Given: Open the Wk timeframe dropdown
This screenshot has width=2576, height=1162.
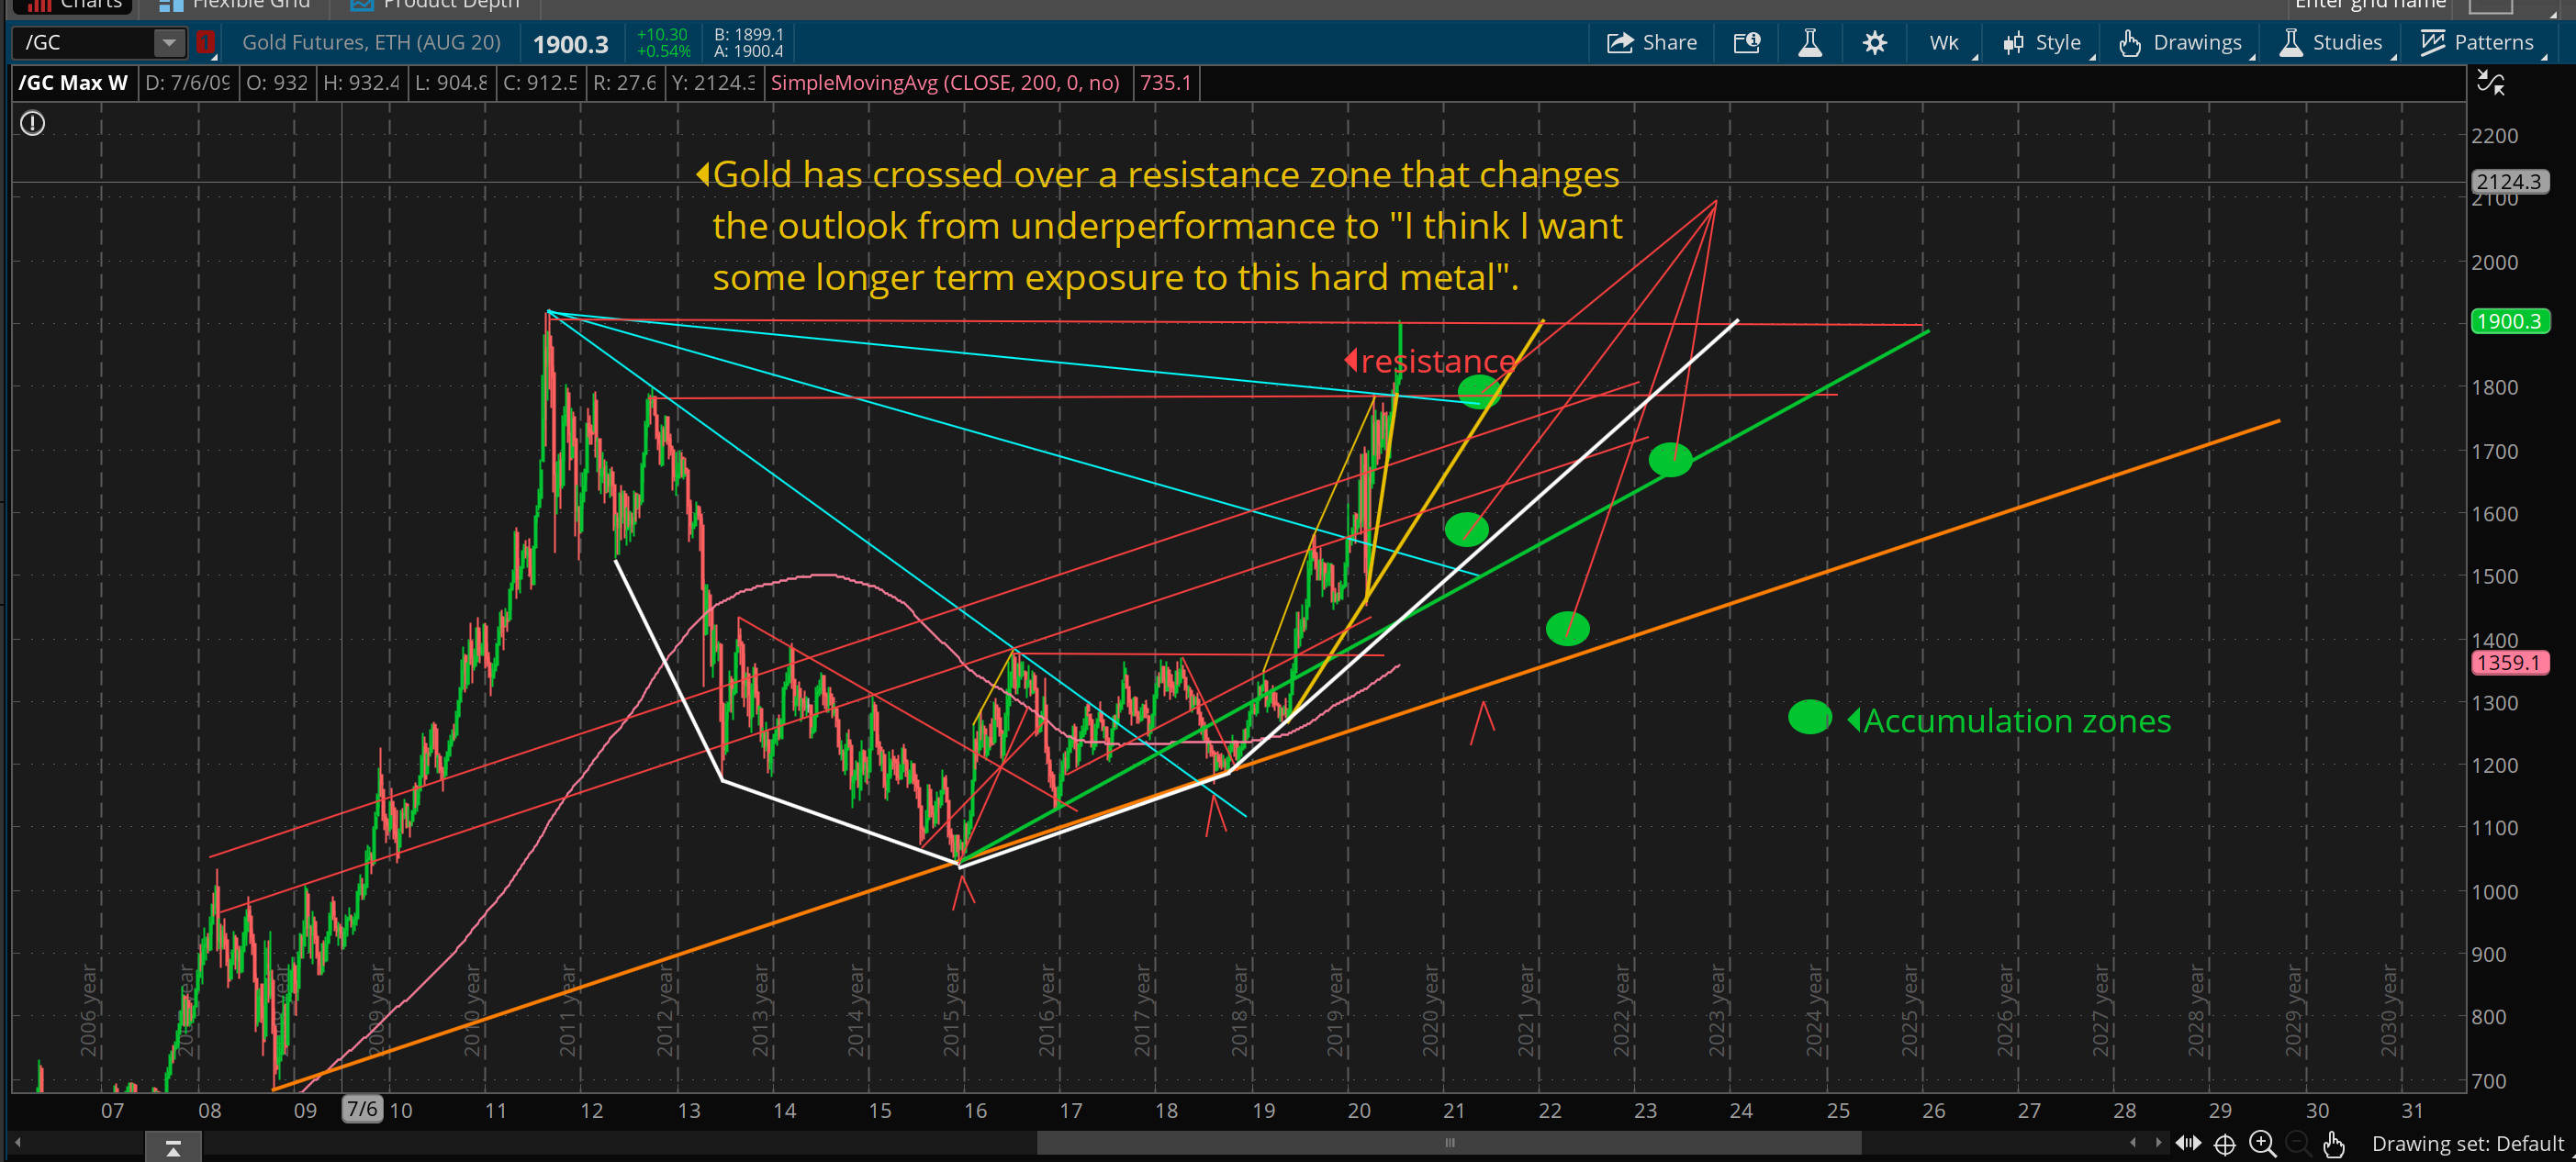Looking at the screenshot, I should pos(1945,42).
